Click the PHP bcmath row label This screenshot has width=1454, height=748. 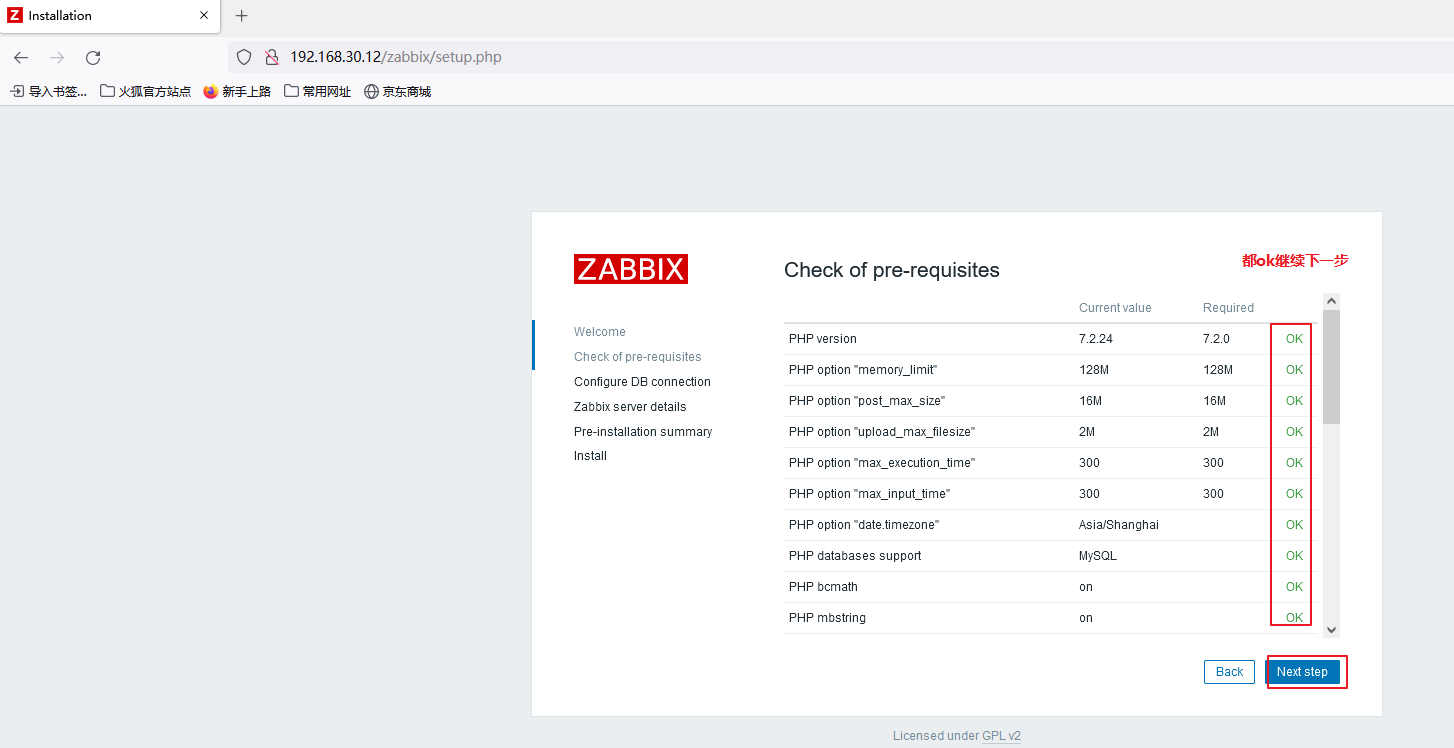tap(823, 587)
